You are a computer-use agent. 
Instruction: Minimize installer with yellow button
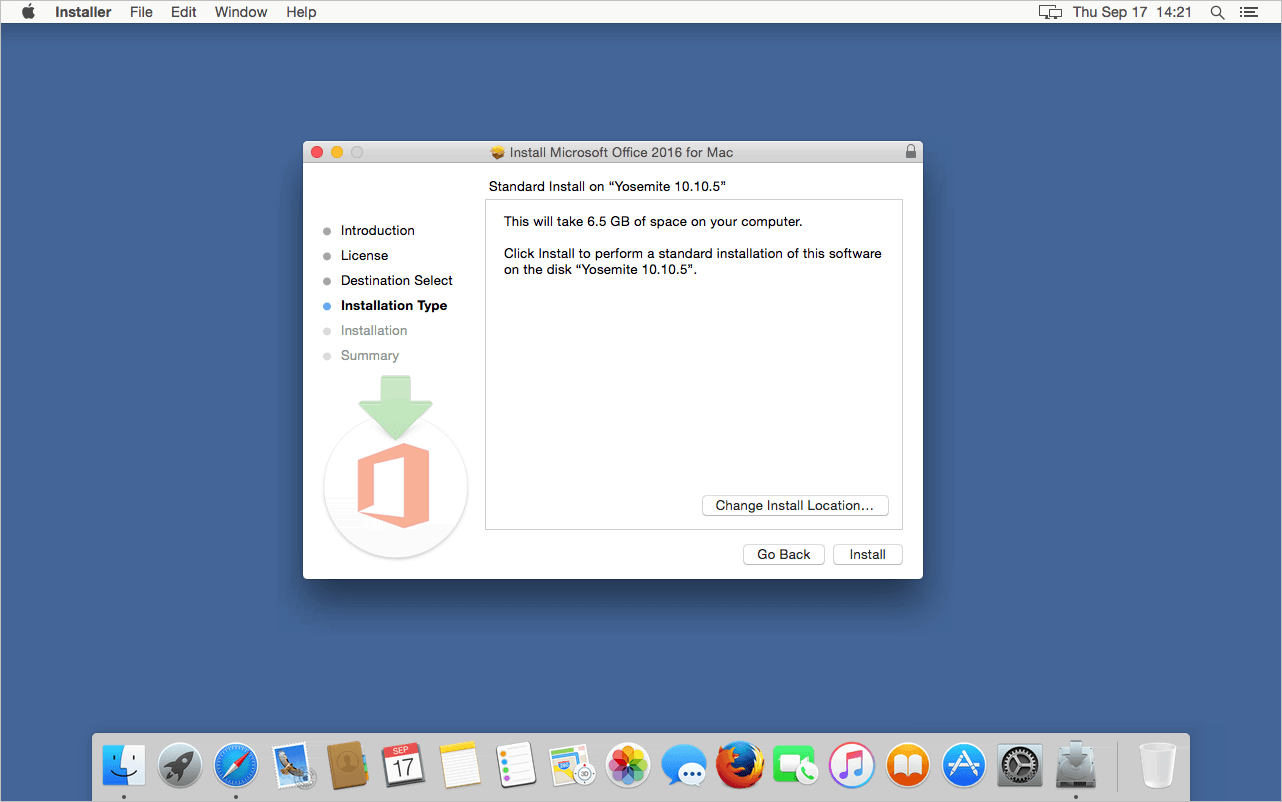coord(337,152)
